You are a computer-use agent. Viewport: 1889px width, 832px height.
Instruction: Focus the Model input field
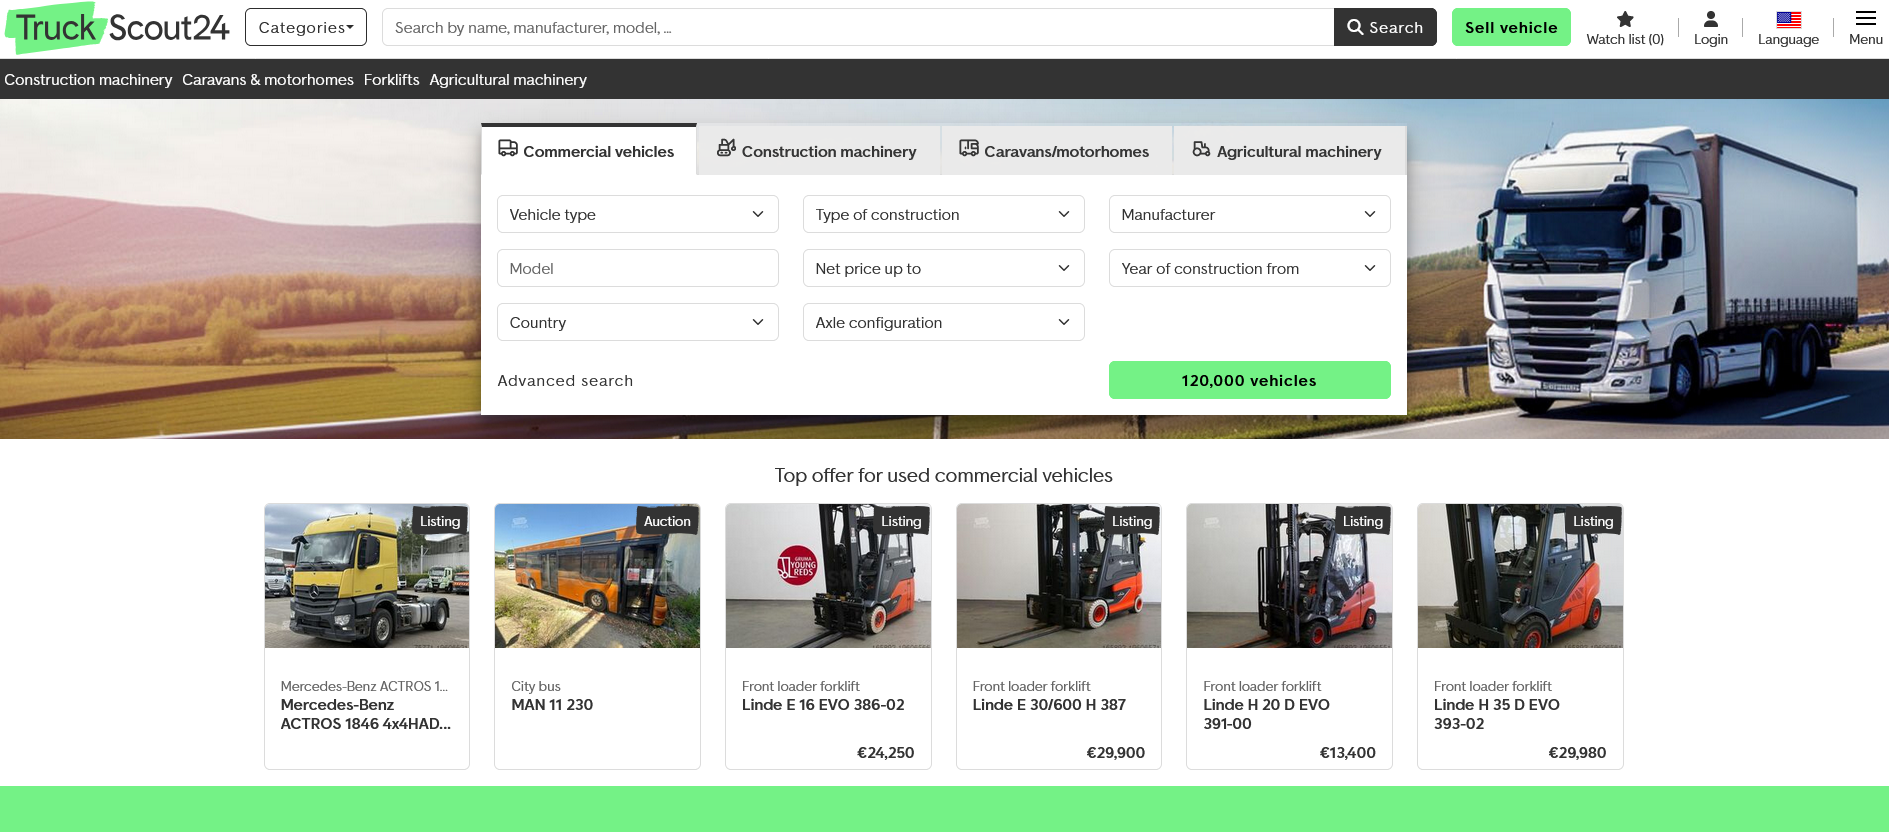click(x=637, y=268)
